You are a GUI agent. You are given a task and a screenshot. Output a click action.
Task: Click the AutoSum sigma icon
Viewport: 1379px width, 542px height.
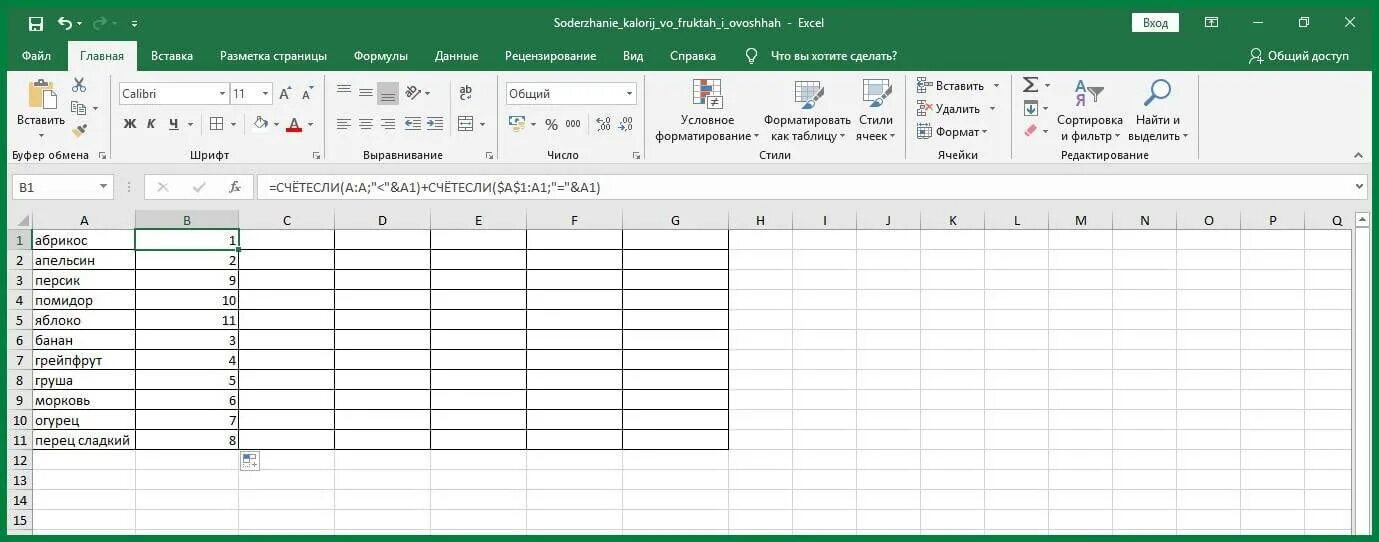coord(1031,85)
